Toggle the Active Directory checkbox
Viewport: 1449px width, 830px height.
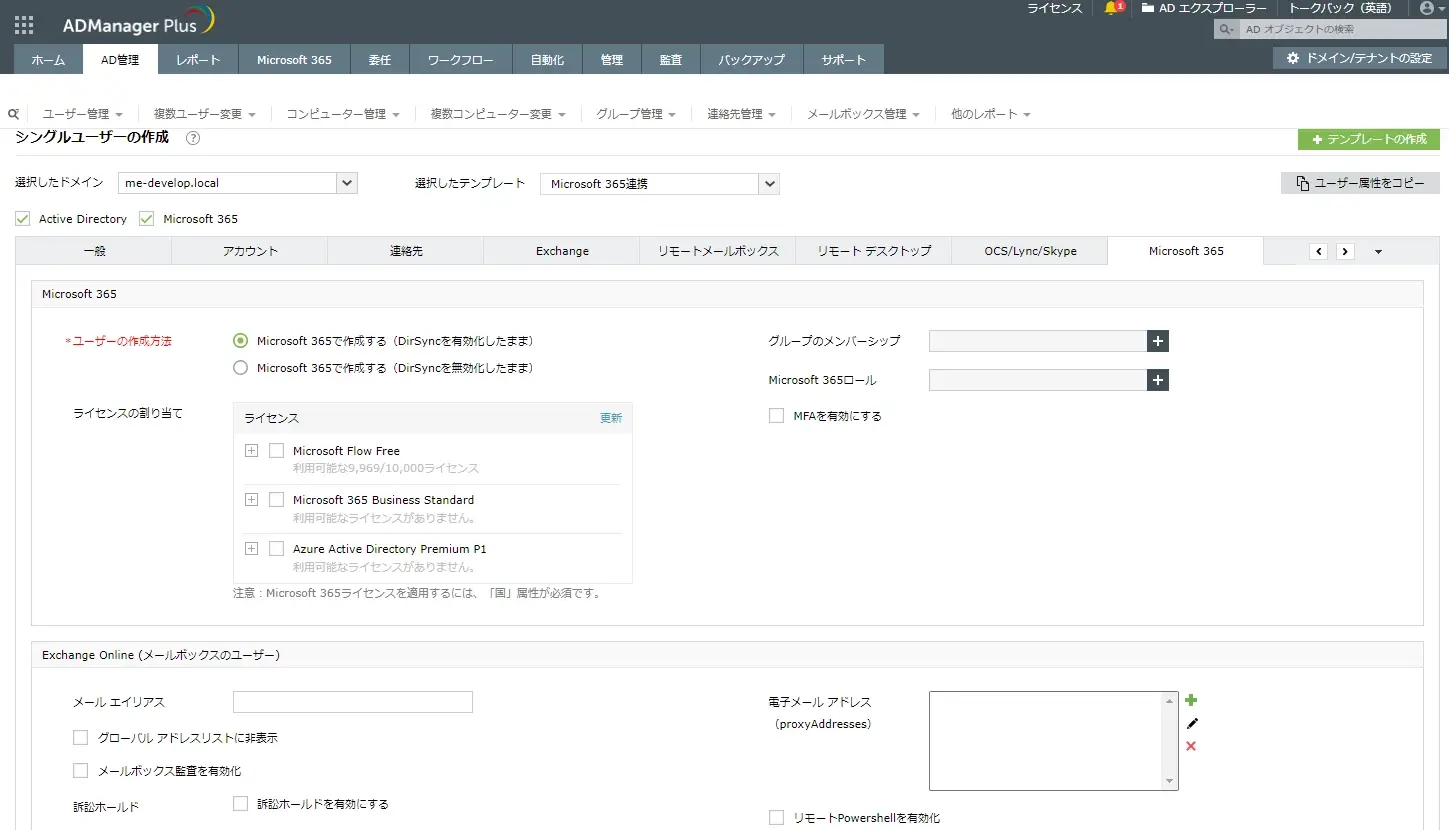pos(23,218)
